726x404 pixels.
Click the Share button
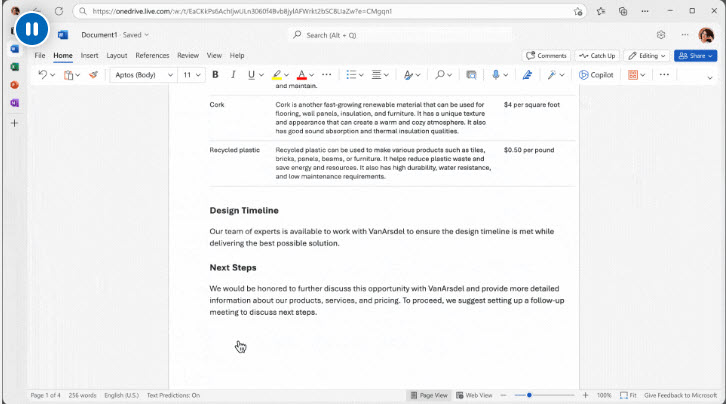point(695,56)
